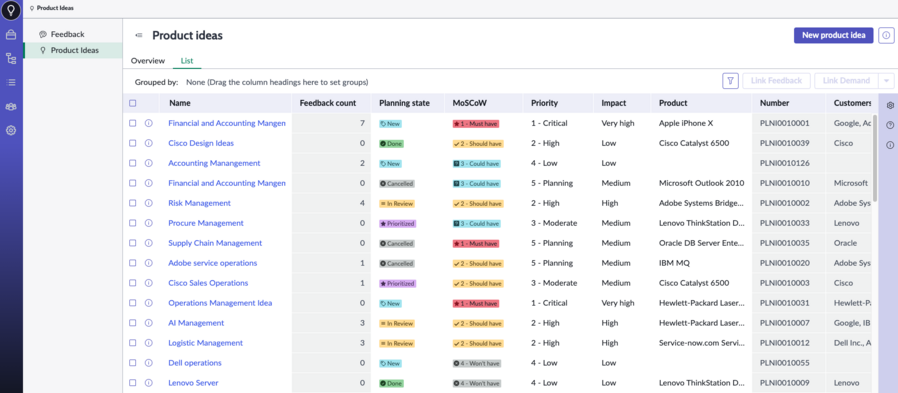Open info icon for Risk Management row
The image size is (898, 393).
coord(148,203)
